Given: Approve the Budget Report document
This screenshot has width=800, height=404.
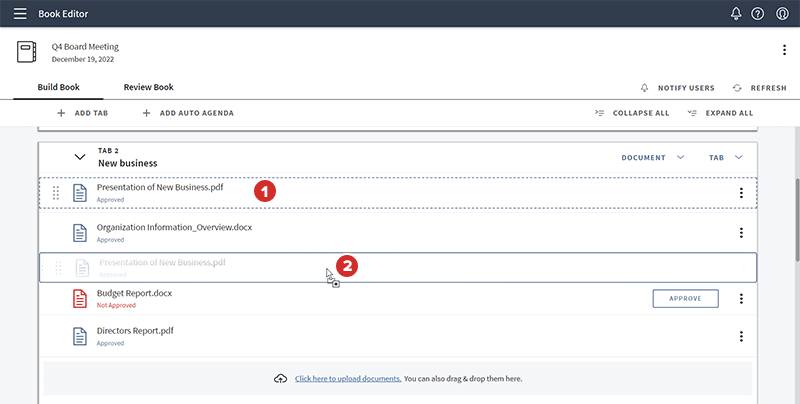Looking at the screenshot, I should 685,299.
